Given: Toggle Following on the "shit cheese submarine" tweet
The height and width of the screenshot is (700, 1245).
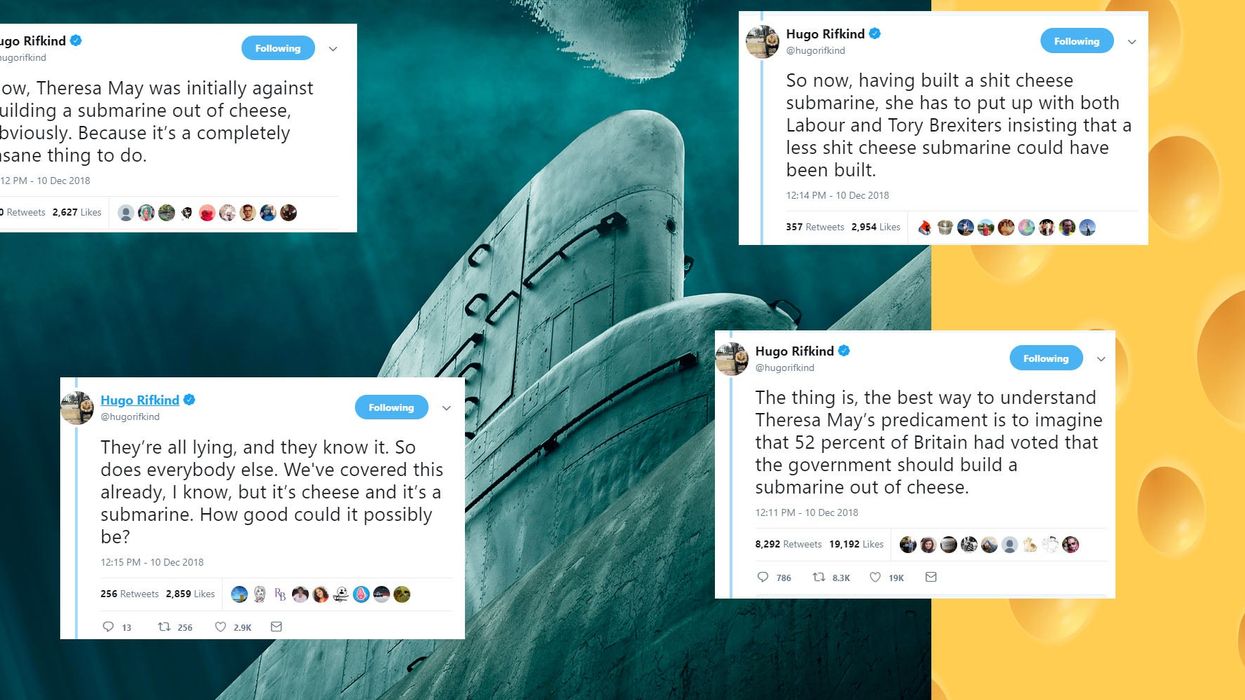Looking at the screenshot, I should [x=1077, y=41].
